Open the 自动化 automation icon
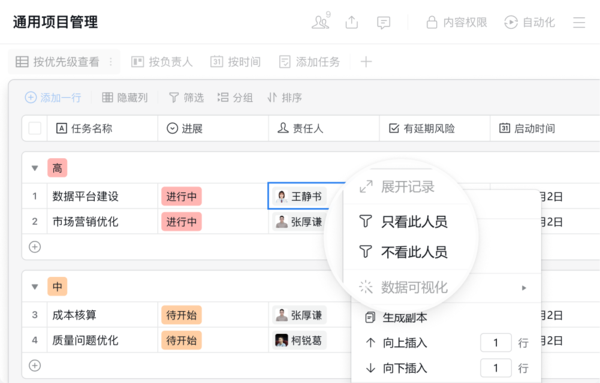This screenshot has height=383, width=600. 529,22
